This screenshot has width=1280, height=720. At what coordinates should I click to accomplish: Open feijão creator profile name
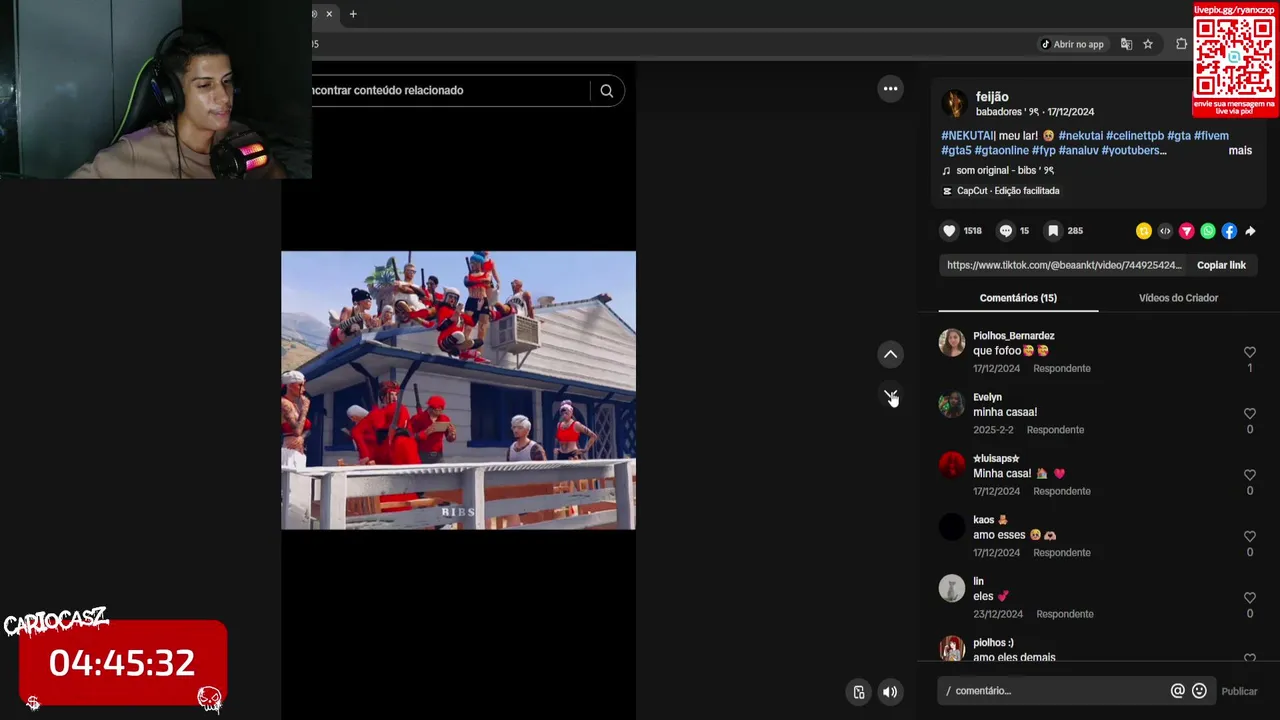pyautogui.click(x=992, y=97)
